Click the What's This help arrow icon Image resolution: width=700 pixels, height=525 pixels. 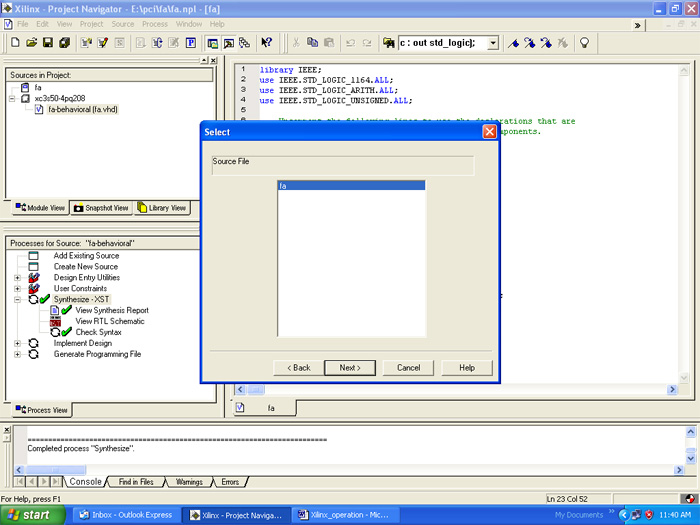(267, 42)
